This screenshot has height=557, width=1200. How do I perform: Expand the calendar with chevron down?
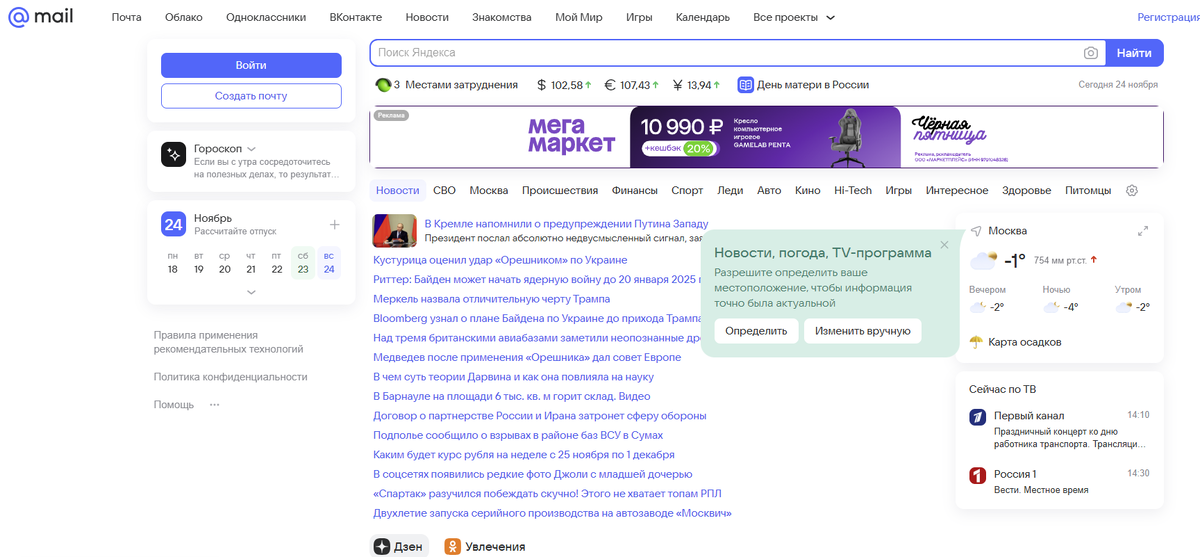tap(251, 292)
